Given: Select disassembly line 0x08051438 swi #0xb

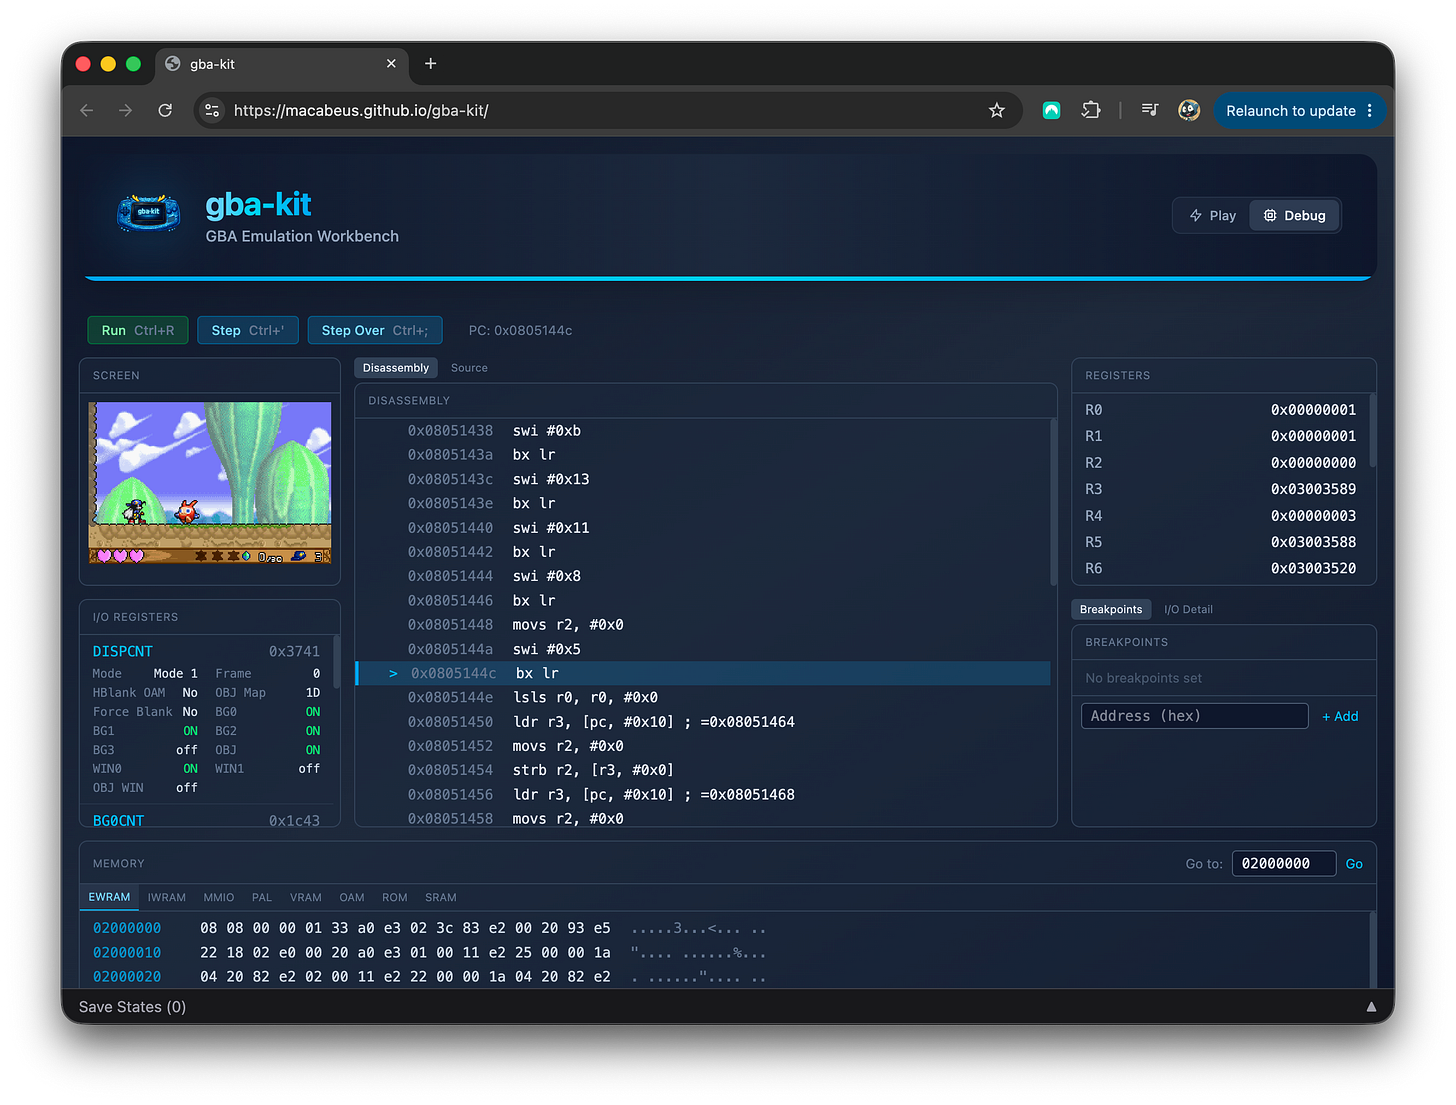Looking at the screenshot, I should (x=703, y=431).
